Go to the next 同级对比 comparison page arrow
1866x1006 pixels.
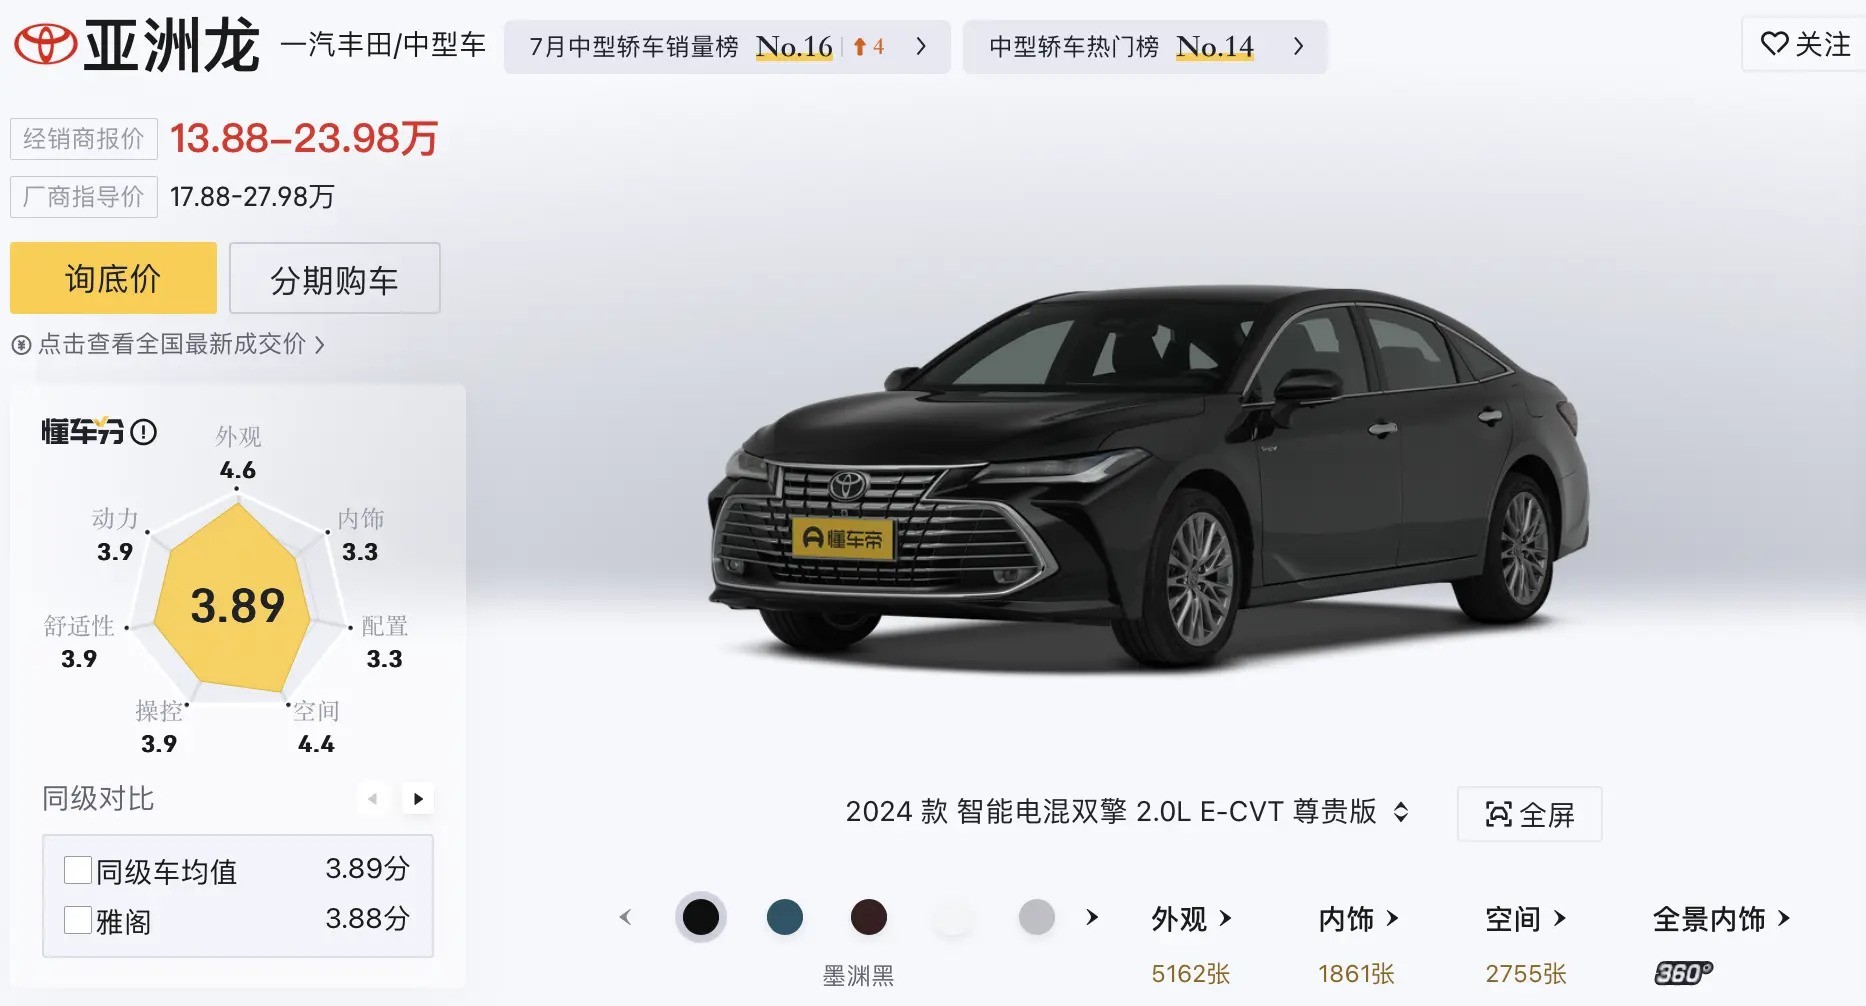point(418,799)
